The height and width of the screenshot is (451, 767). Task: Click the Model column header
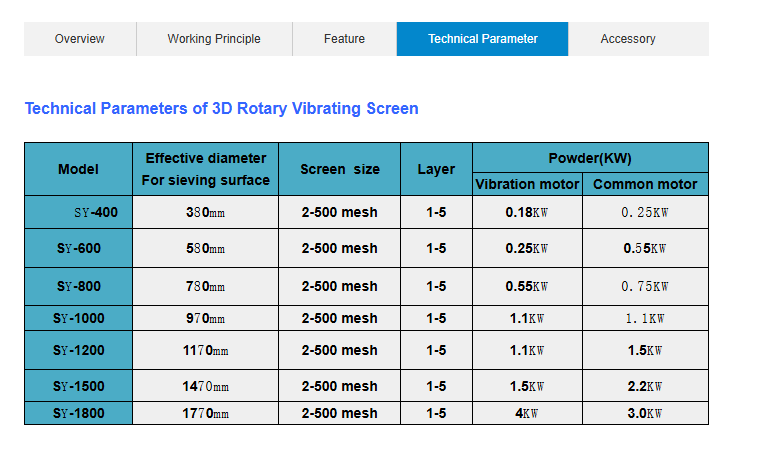[78, 169]
